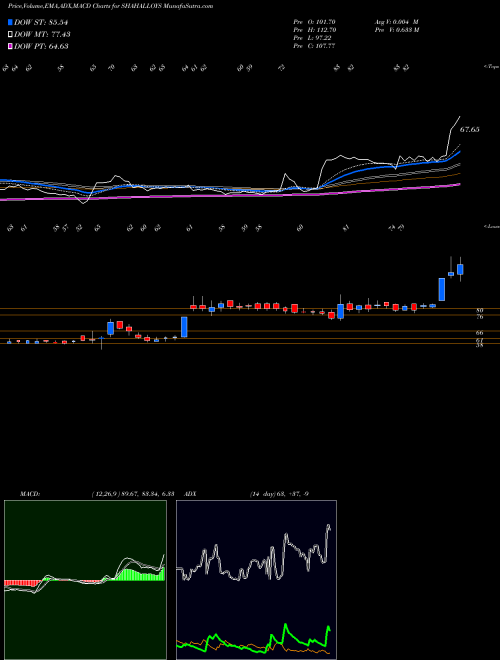Click the DOW MT value label
The height and width of the screenshot is (660, 500).
(x=42, y=35)
